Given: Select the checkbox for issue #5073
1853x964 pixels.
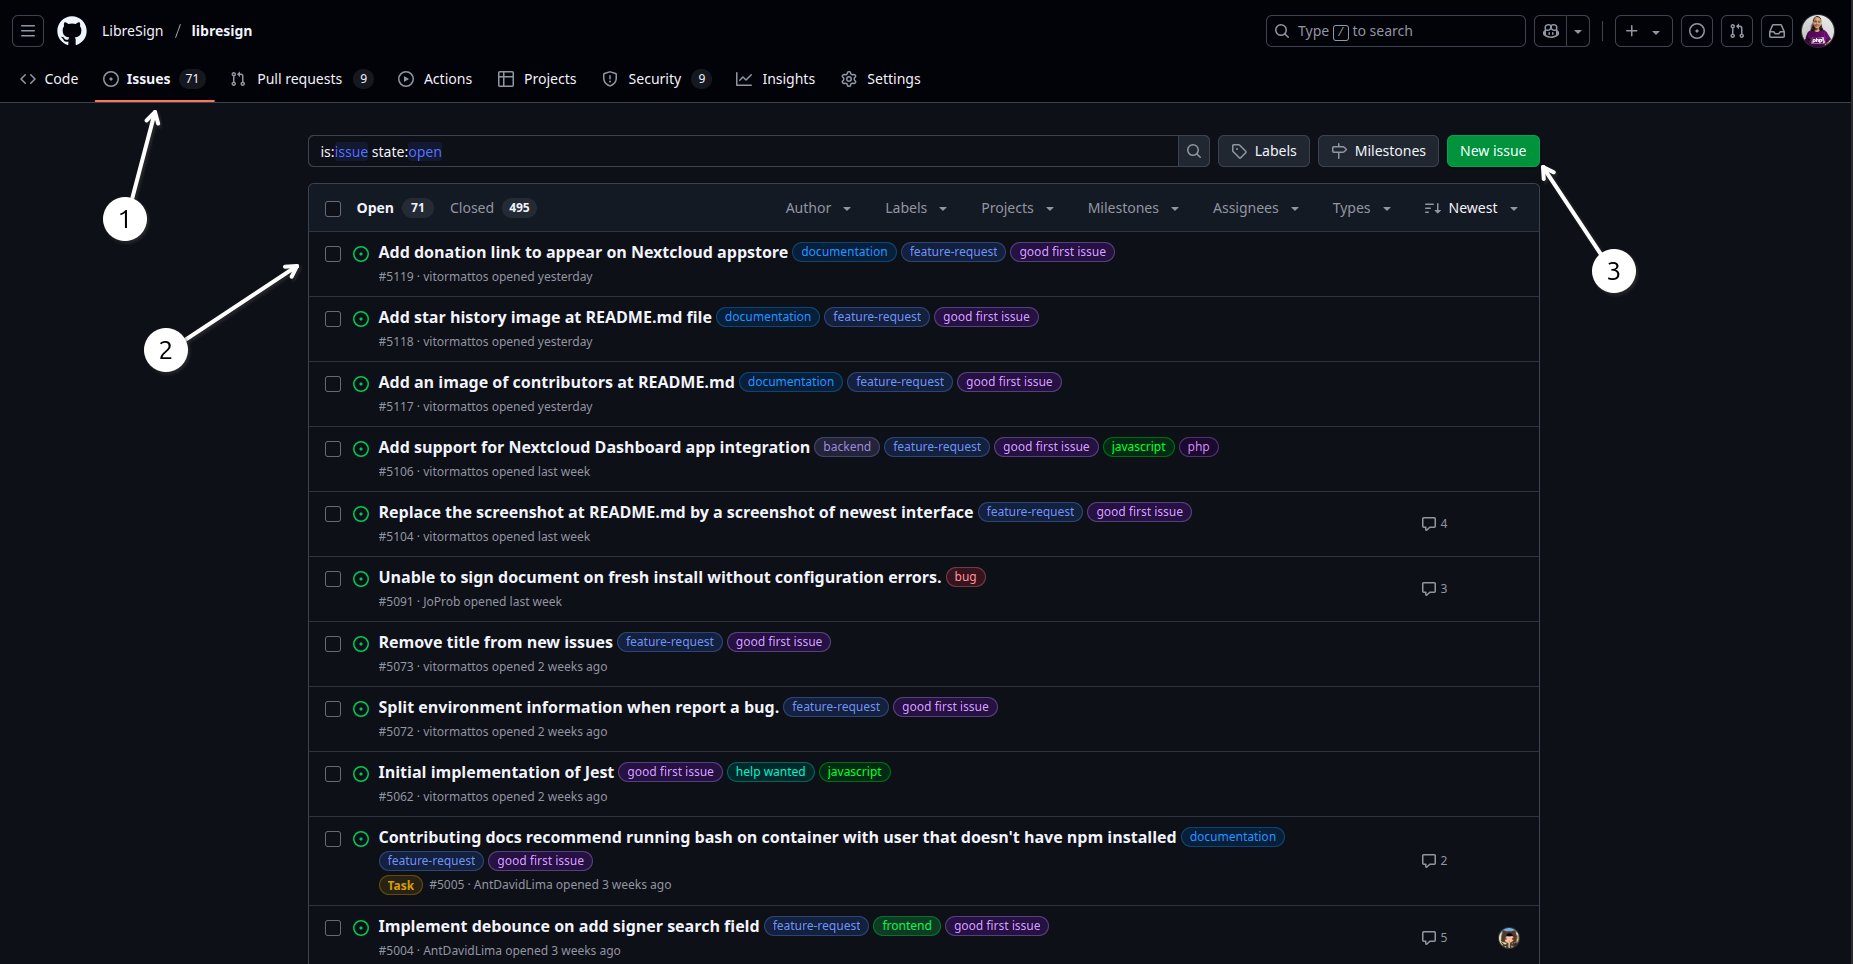Looking at the screenshot, I should pyautogui.click(x=333, y=644).
